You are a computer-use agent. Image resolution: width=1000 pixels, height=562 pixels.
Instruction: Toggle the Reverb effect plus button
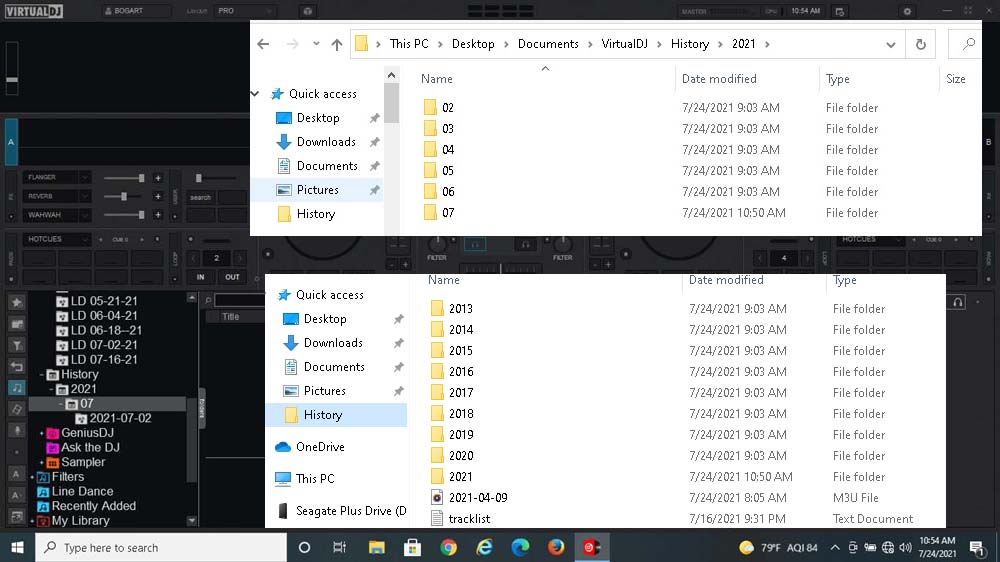157,196
